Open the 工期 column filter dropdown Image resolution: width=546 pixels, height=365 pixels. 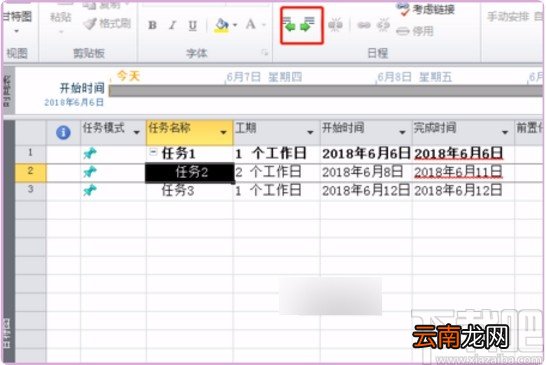pyautogui.click(x=310, y=132)
